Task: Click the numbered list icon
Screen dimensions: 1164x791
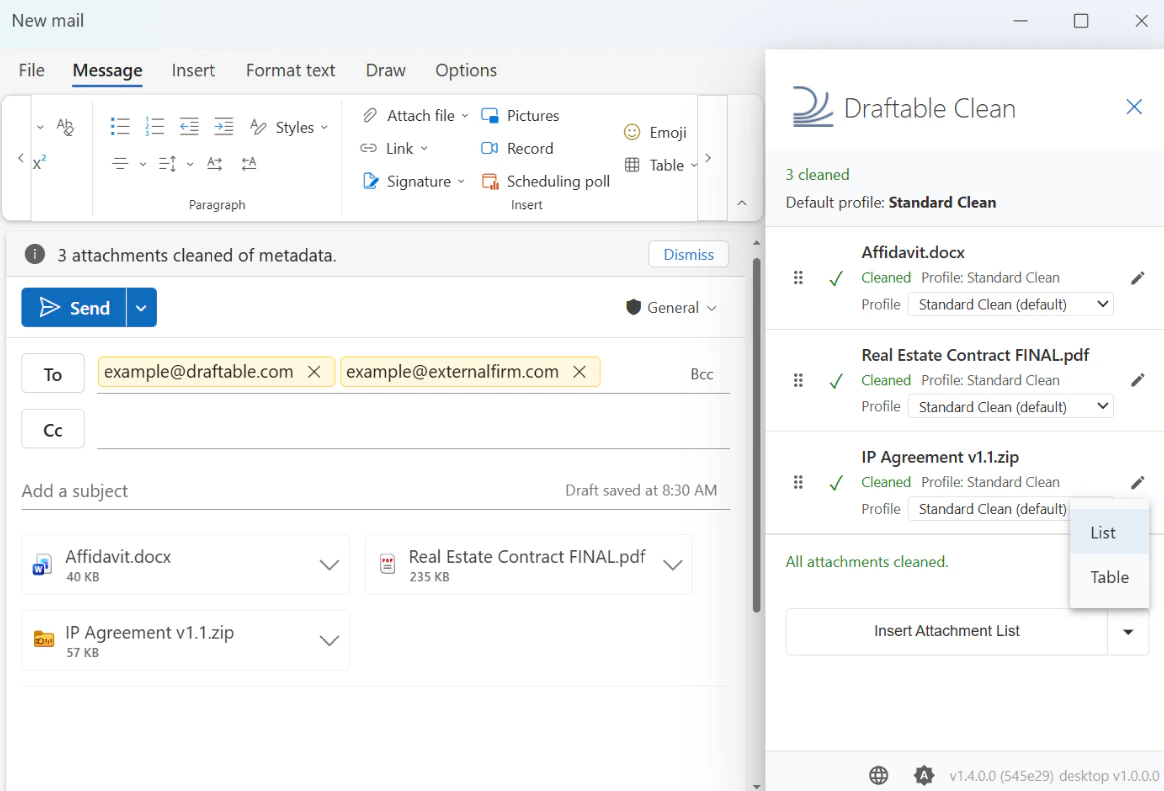Action: click(154, 127)
